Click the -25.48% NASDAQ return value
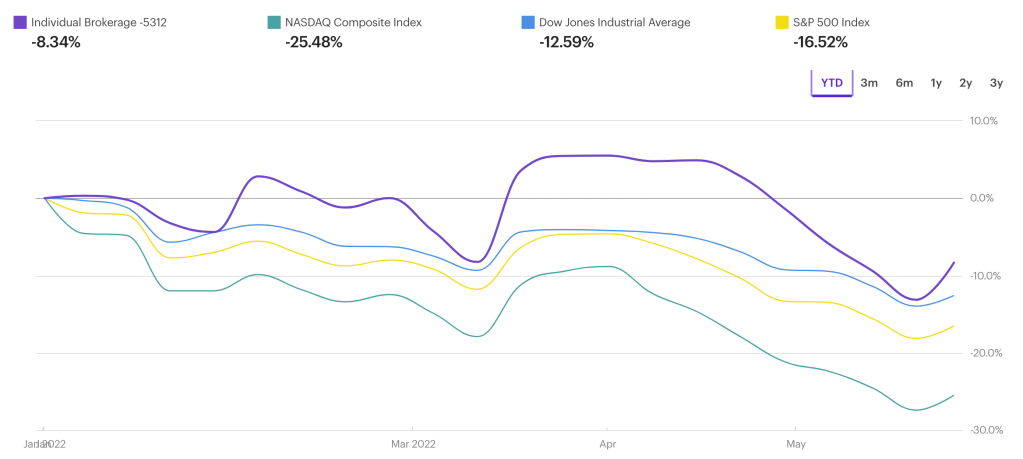The height and width of the screenshot is (459, 1023). [314, 42]
